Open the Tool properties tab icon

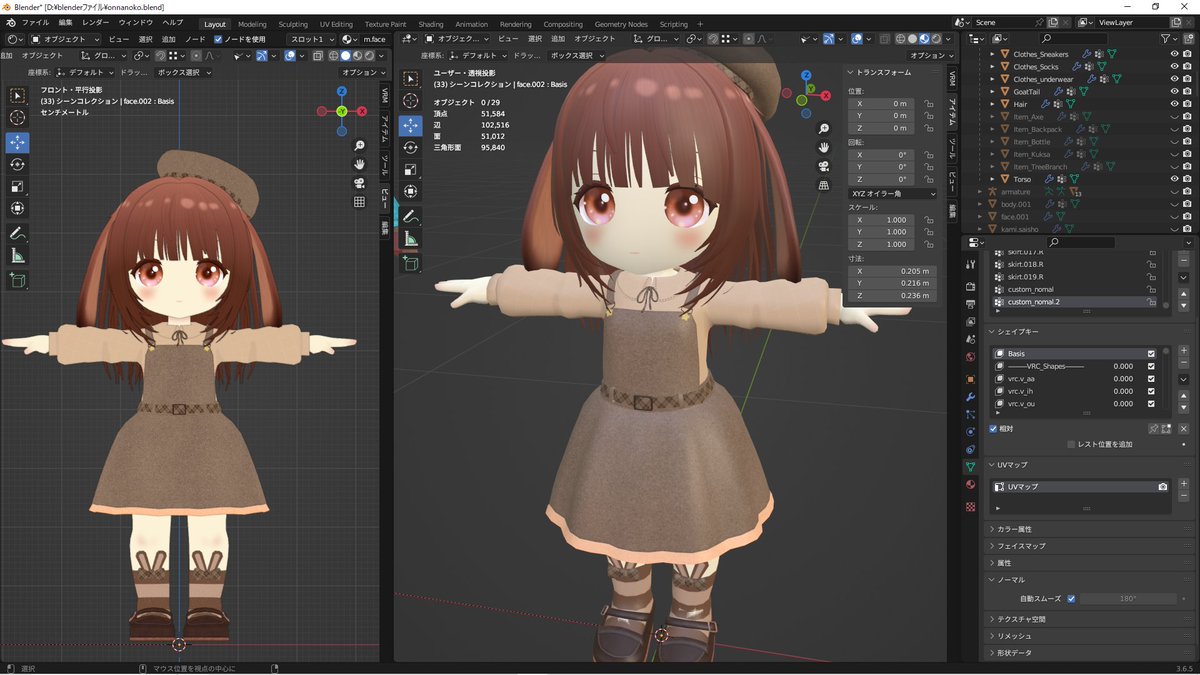[970, 264]
